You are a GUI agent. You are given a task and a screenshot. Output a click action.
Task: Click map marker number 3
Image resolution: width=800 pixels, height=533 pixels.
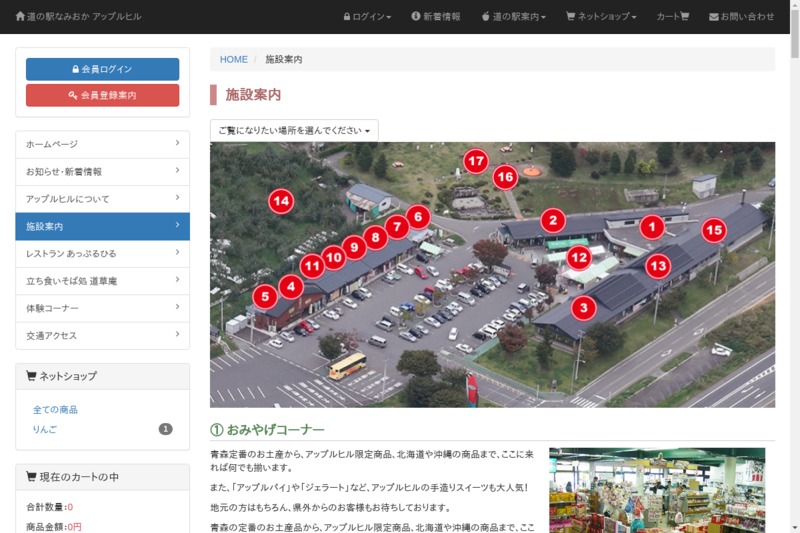coord(584,307)
